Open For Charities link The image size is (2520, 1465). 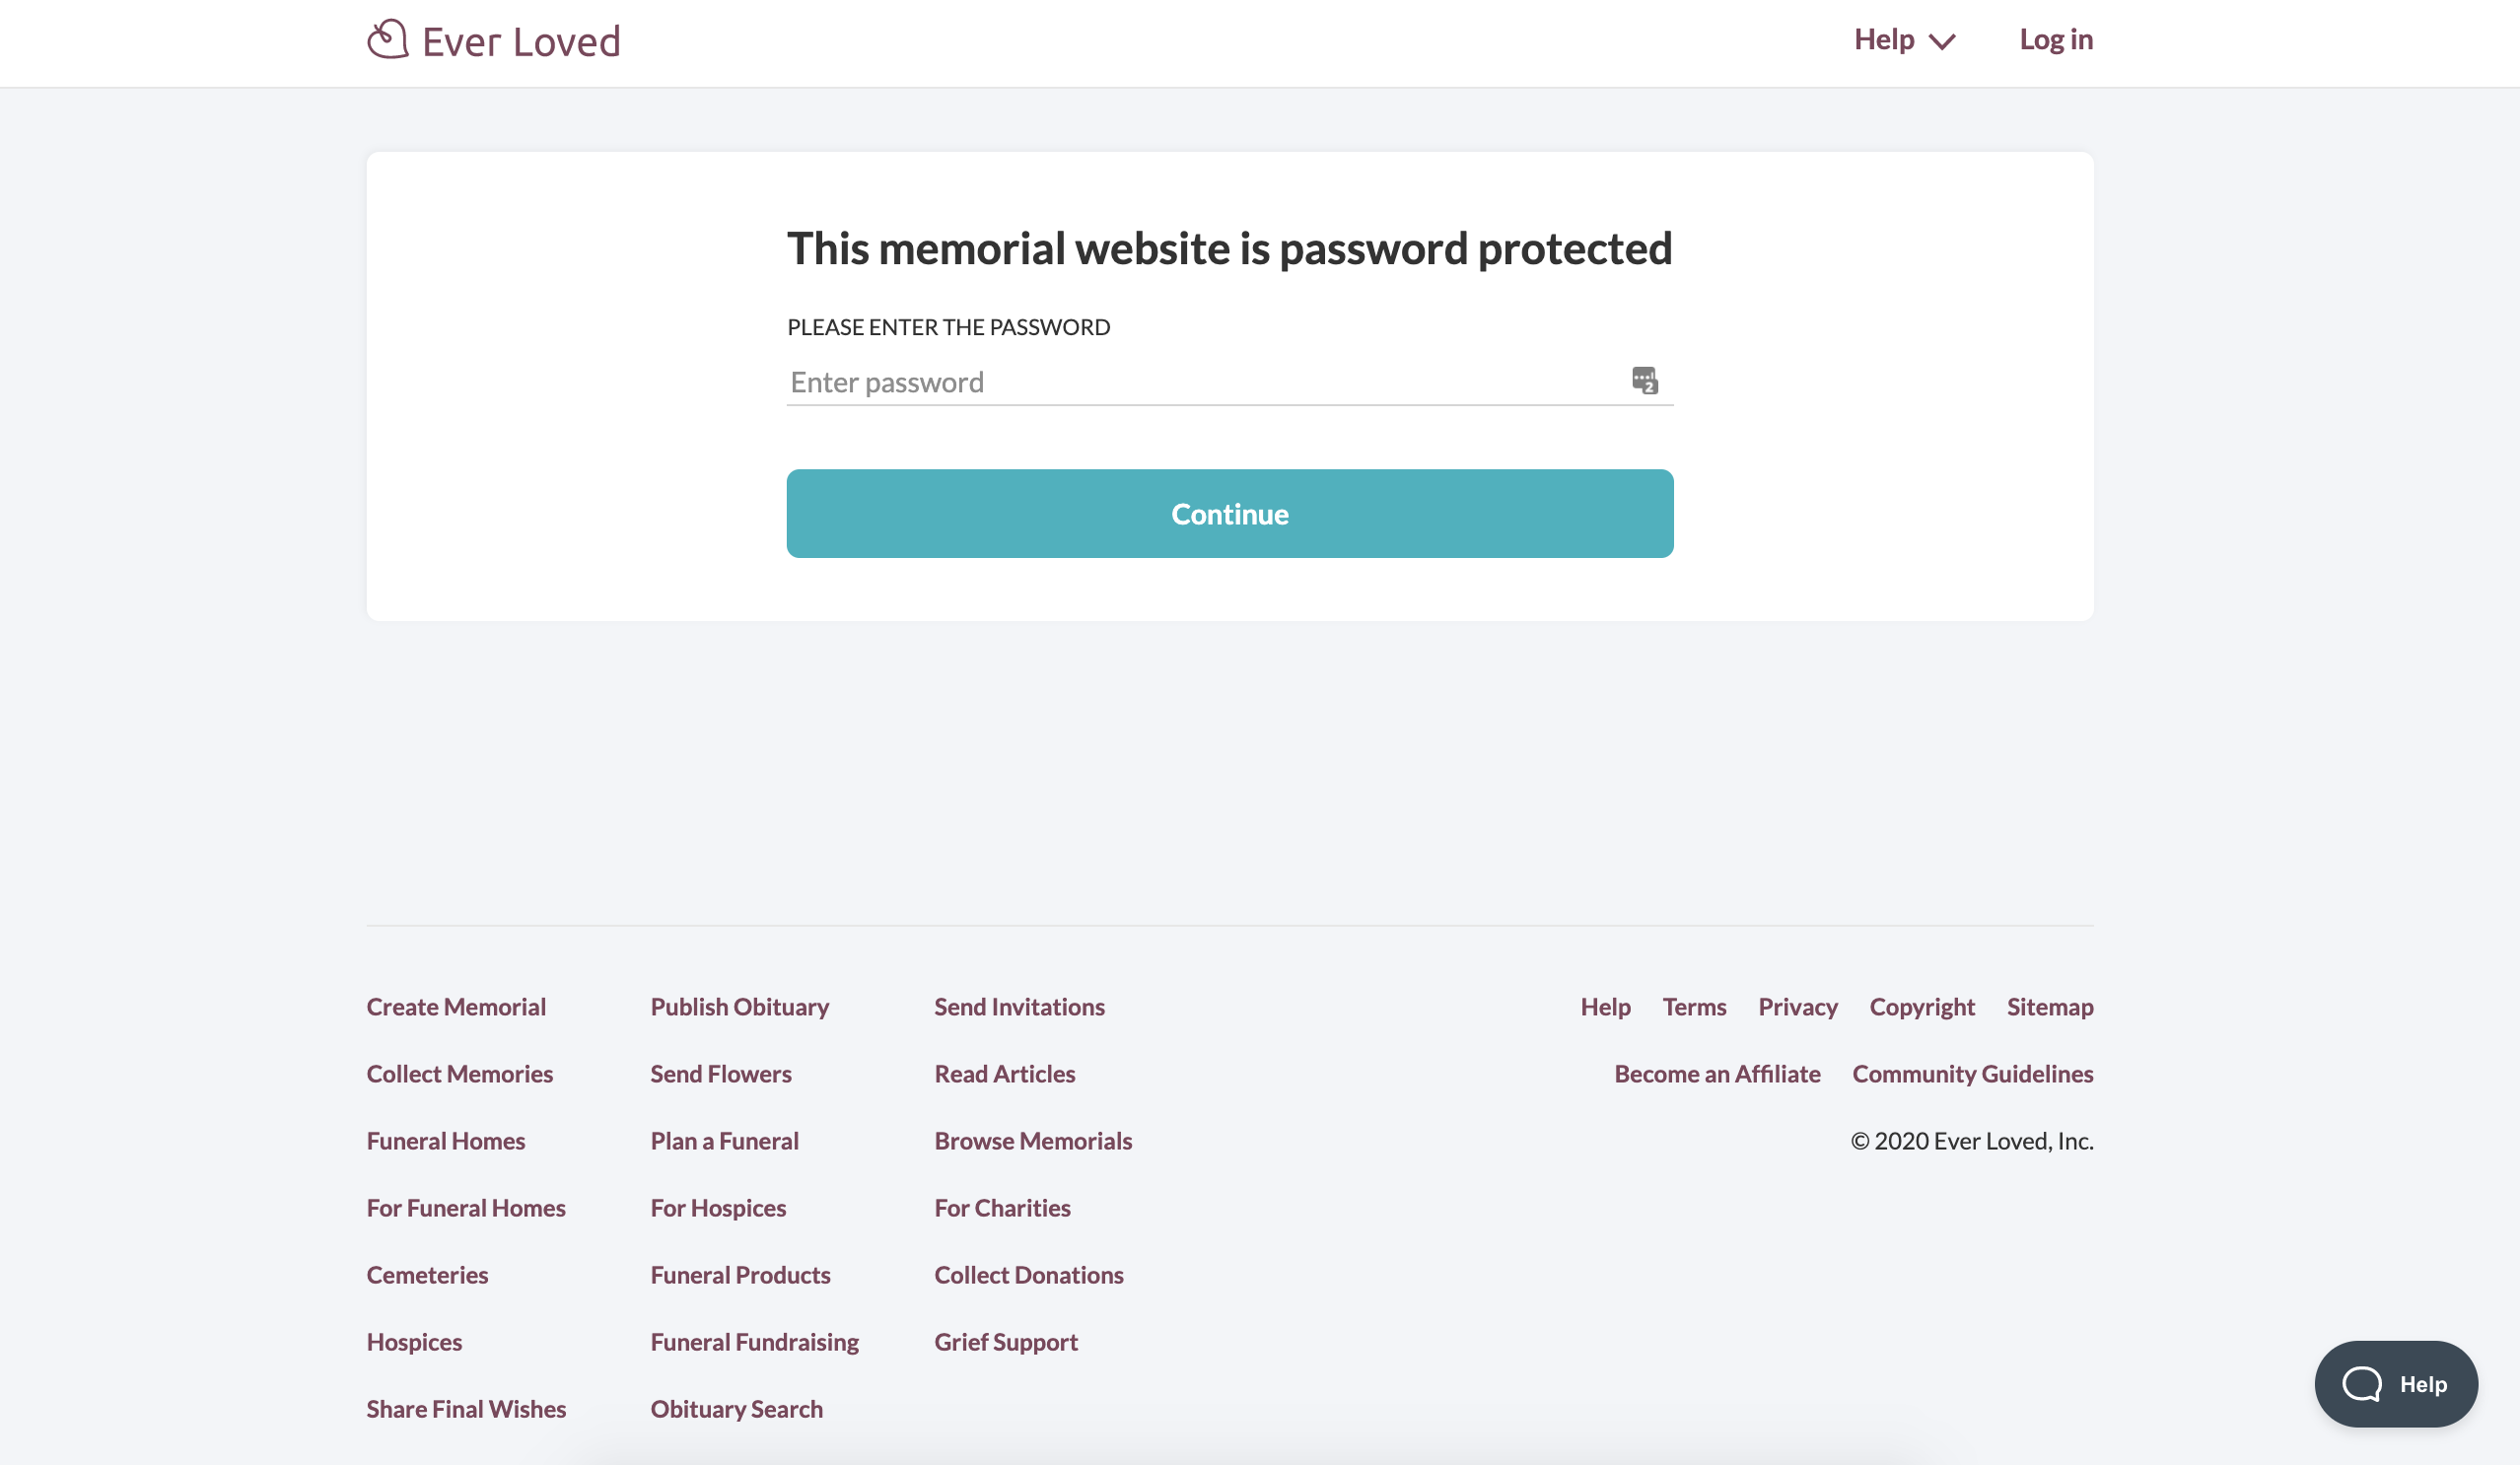tap(1002, 1207)
